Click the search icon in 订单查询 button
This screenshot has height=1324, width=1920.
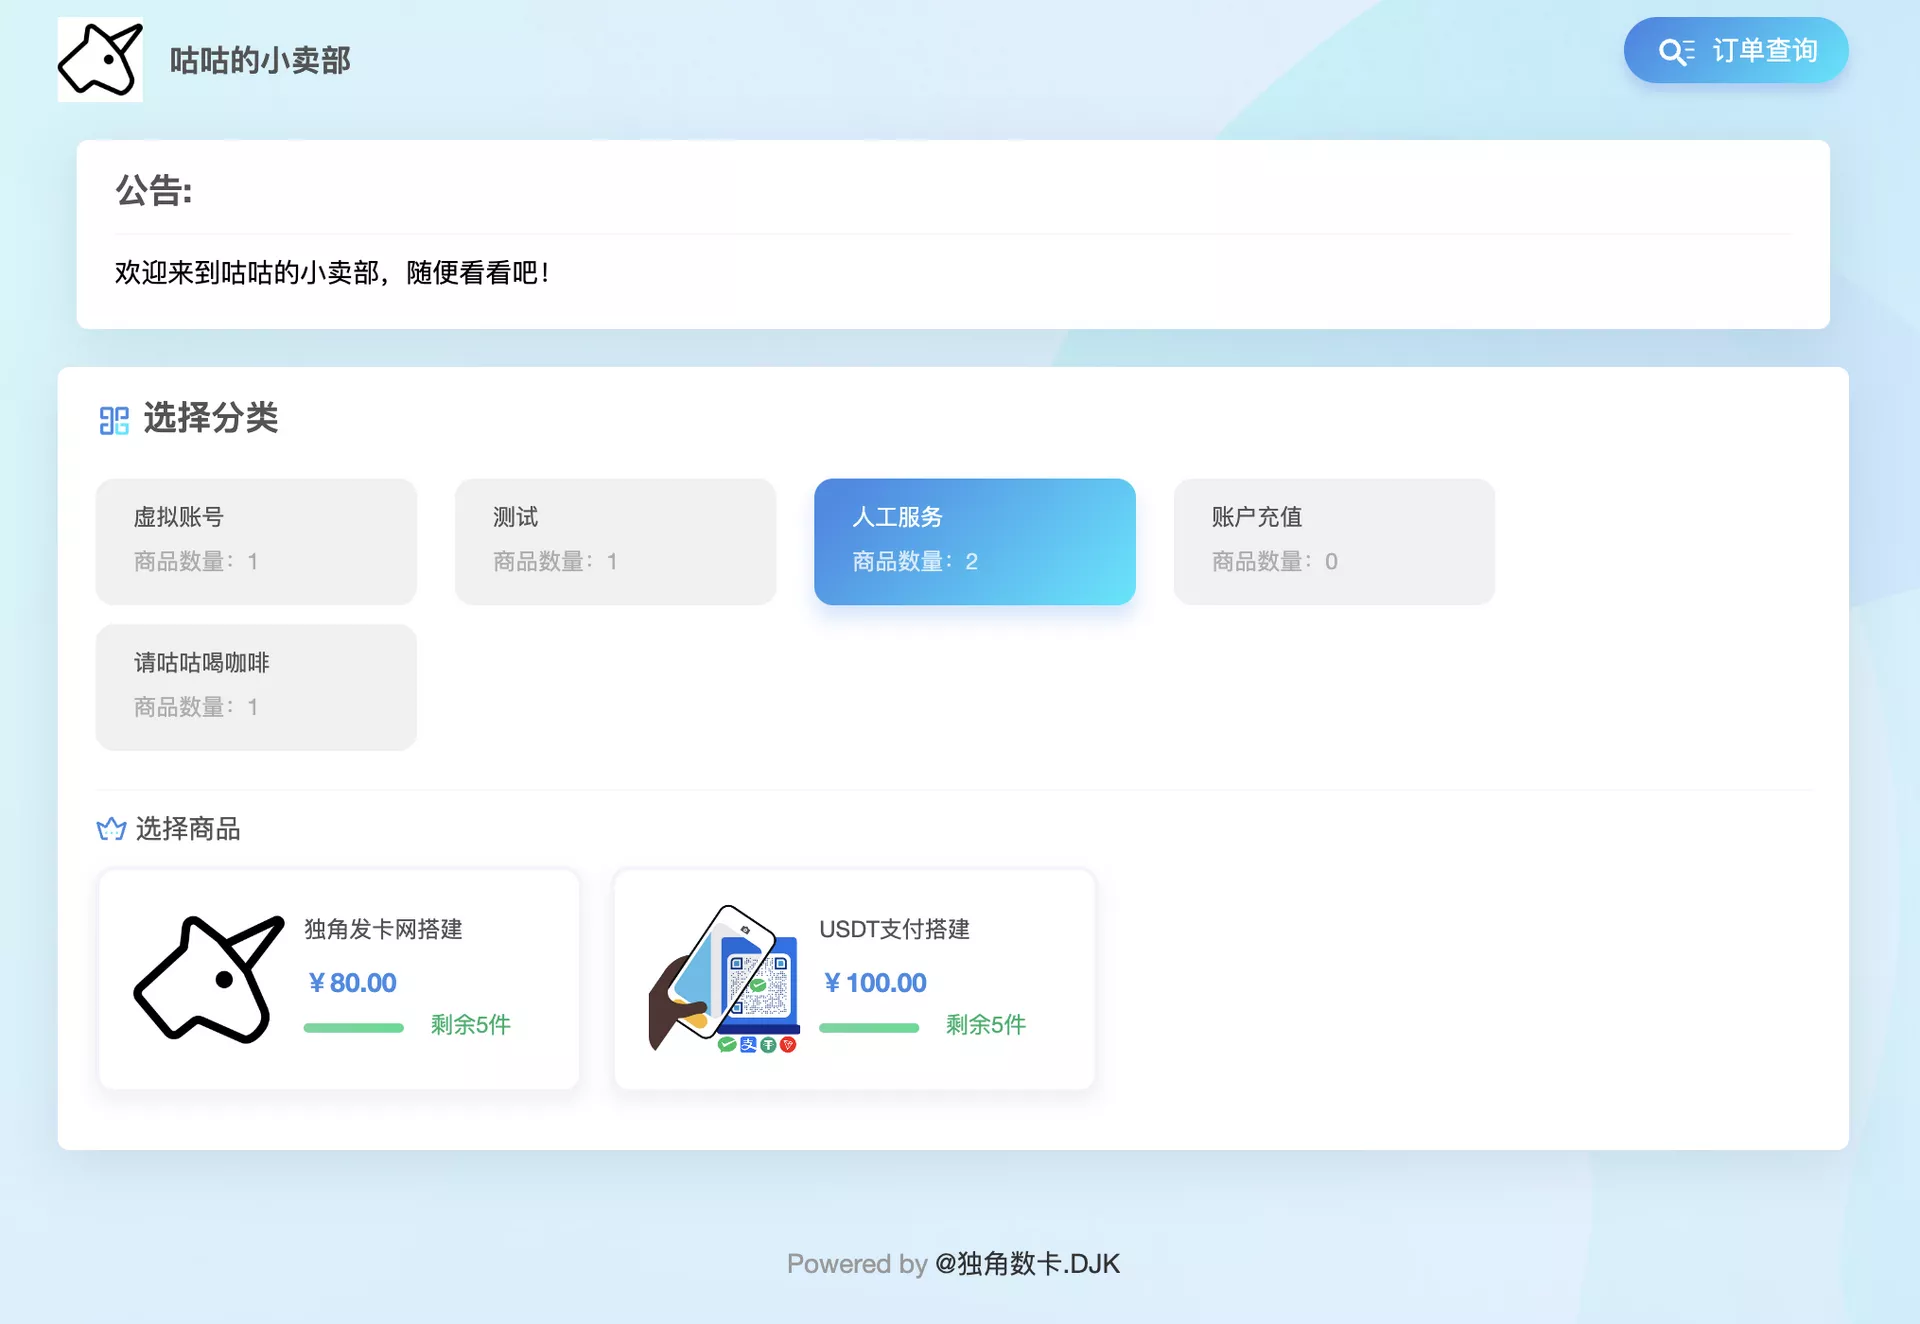[1676, 51]
